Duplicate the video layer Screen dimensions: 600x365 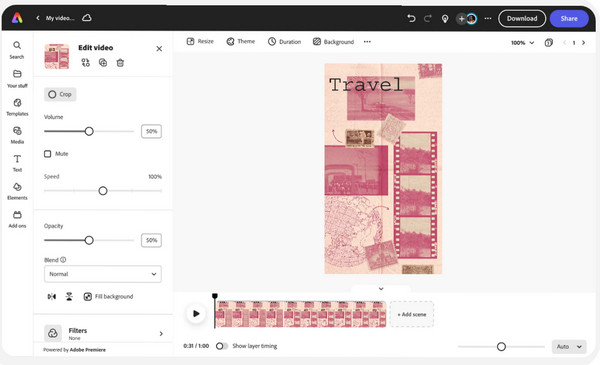pyautogui.click(x=103, y=62)
